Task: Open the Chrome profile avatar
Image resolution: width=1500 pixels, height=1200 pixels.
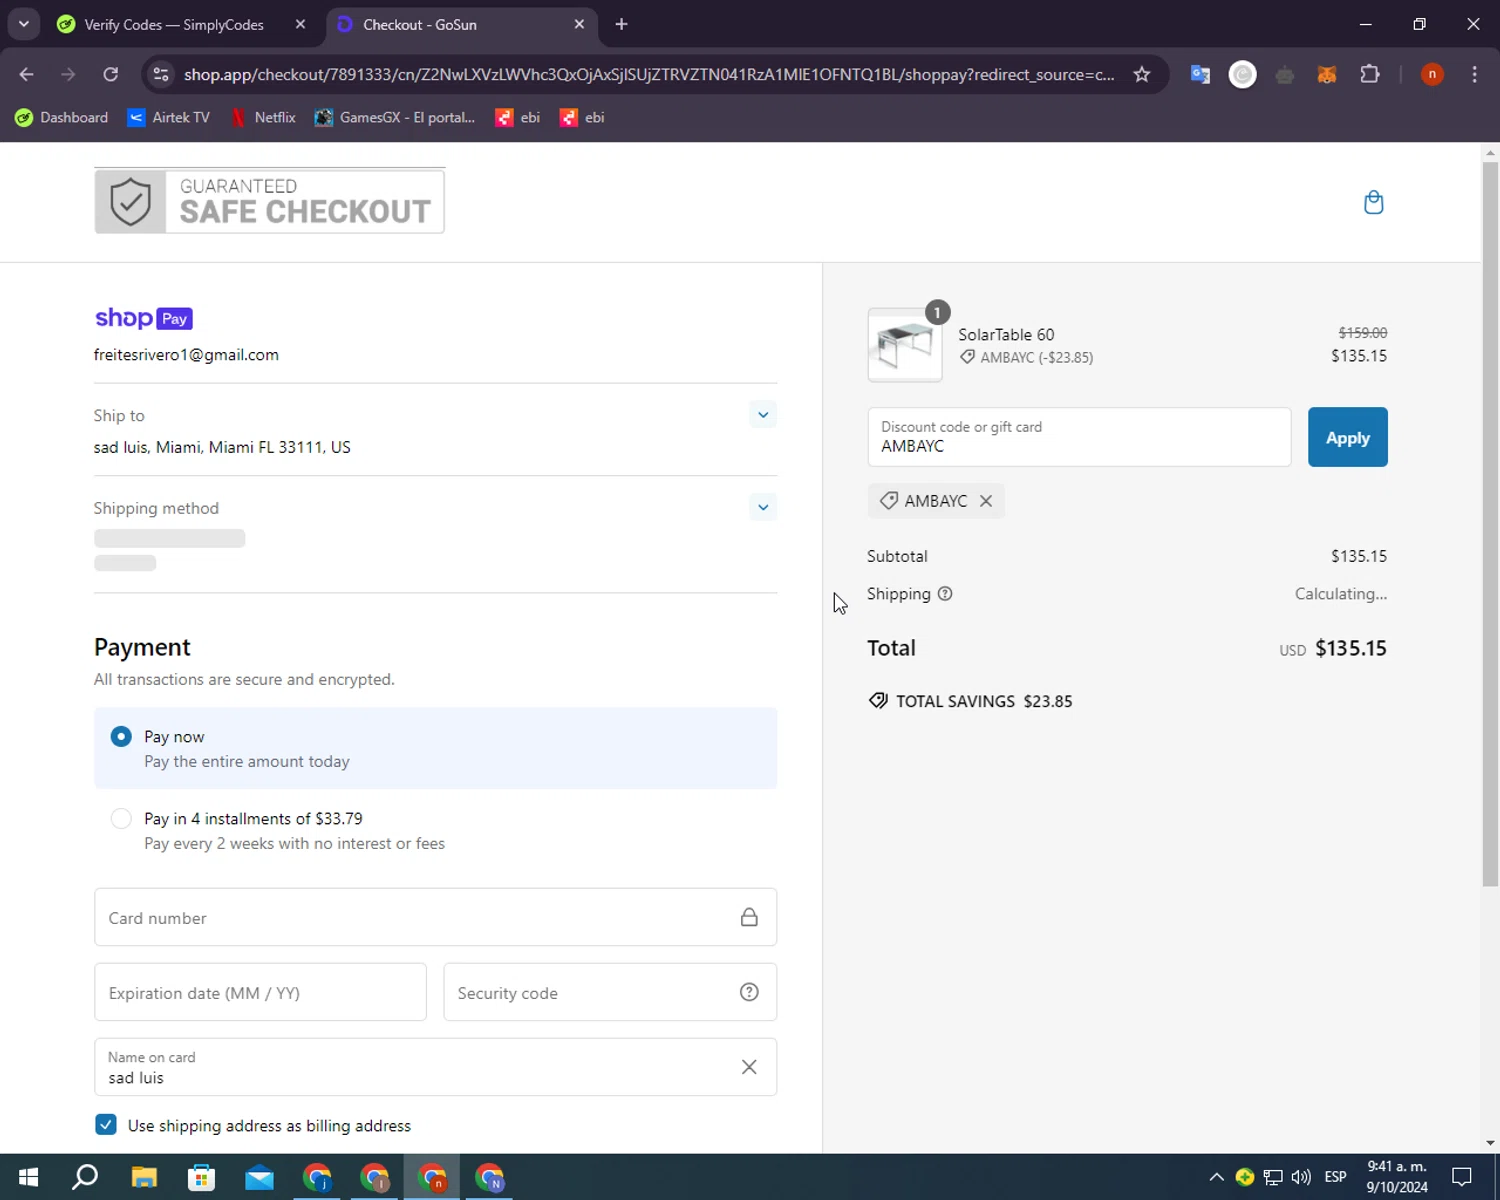Action: coord(1432,74)
